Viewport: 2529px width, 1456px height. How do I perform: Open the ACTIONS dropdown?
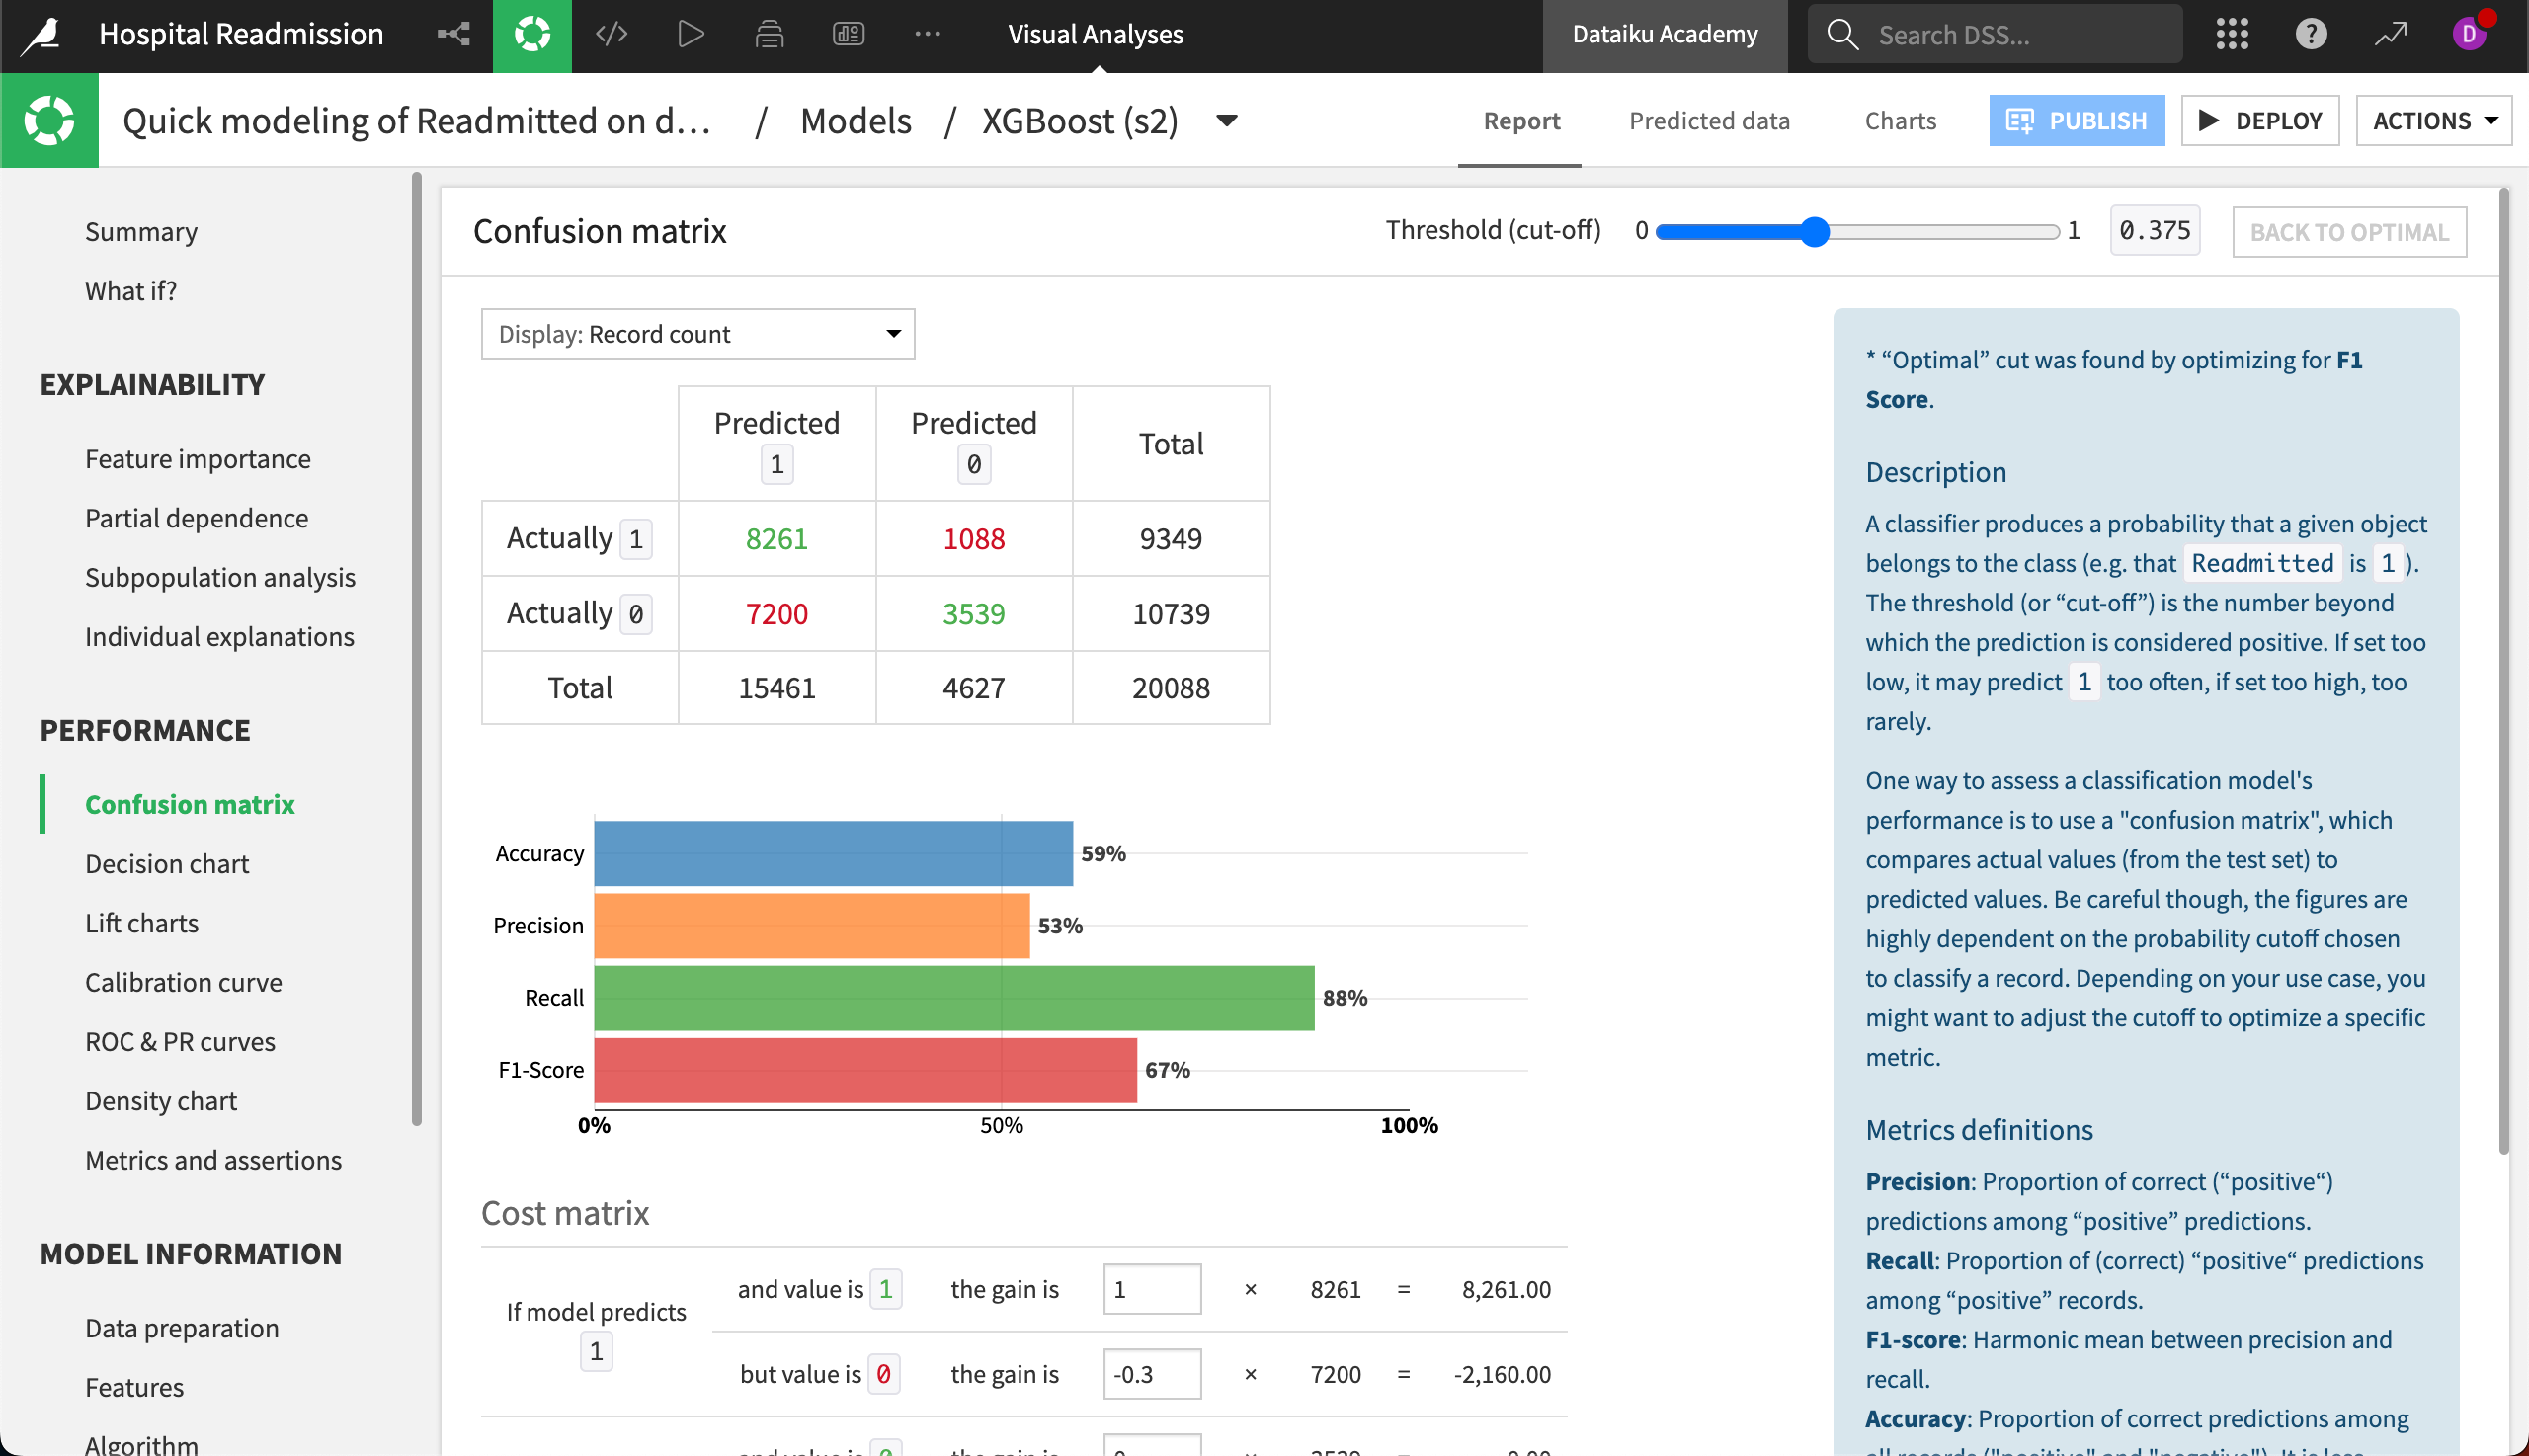[x=2434, y=120]
